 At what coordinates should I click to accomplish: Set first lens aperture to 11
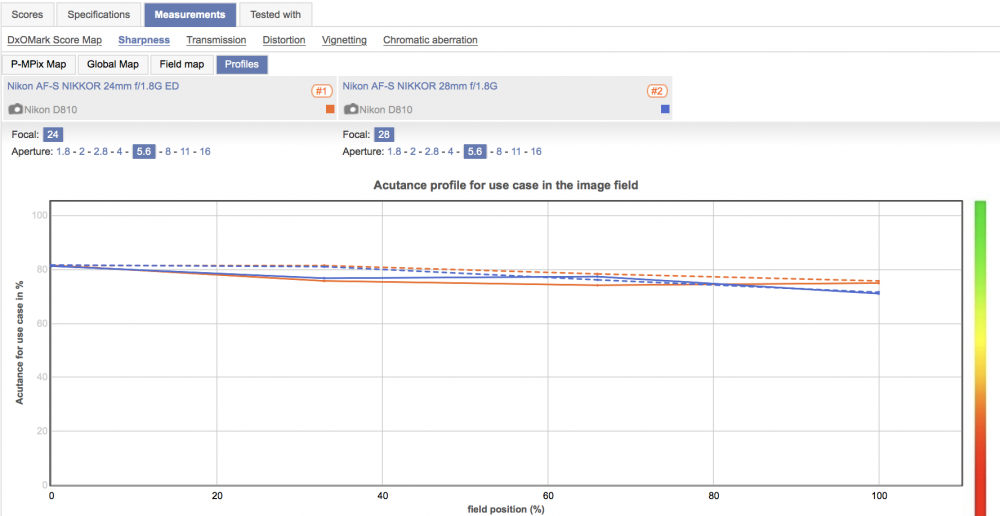coord(186,152)
